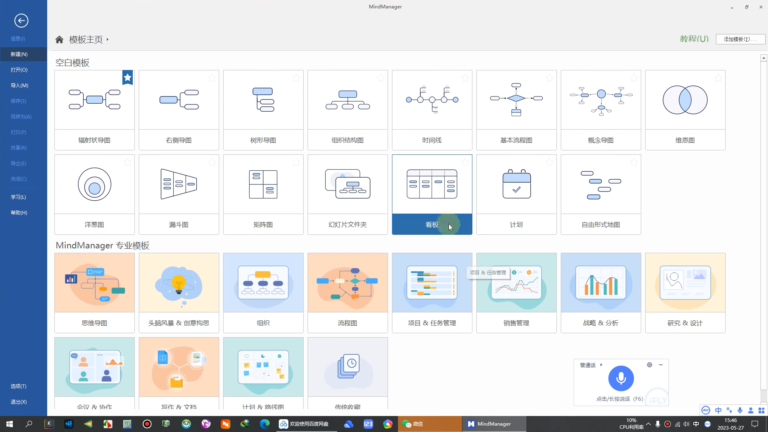Choose 导入(M) from the sidebar
The image size is (768, 432).
(x=19, y=86)
